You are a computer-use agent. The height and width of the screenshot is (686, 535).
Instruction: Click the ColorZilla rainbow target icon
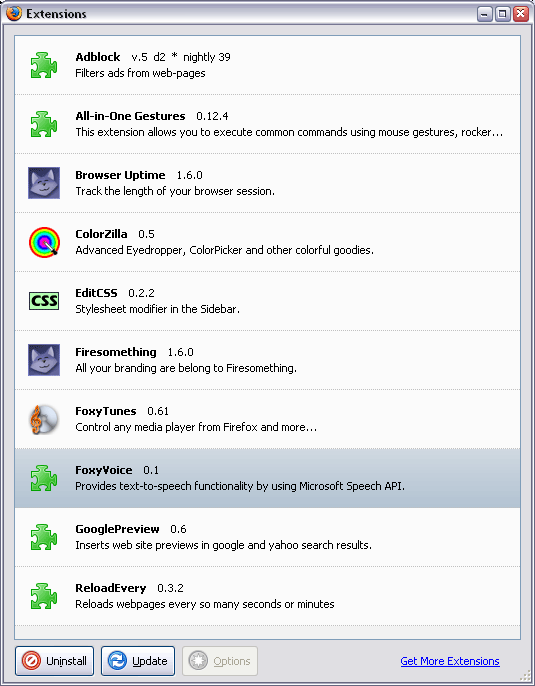tap(44, 242)
